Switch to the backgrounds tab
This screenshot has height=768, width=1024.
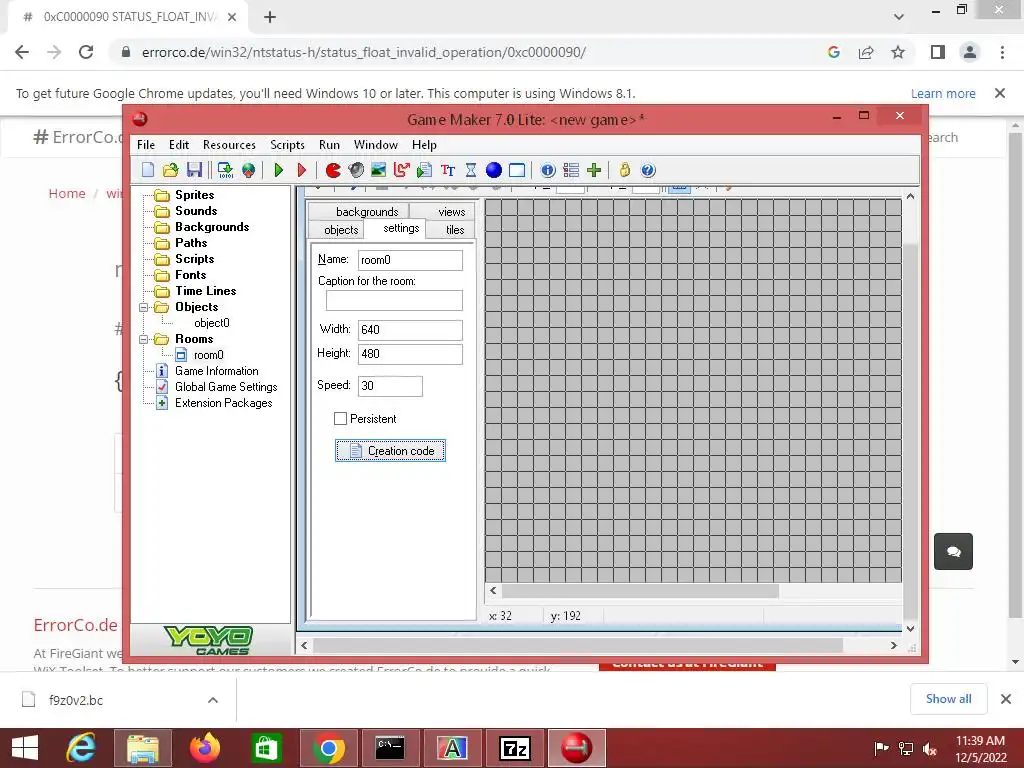click(359, 212)
